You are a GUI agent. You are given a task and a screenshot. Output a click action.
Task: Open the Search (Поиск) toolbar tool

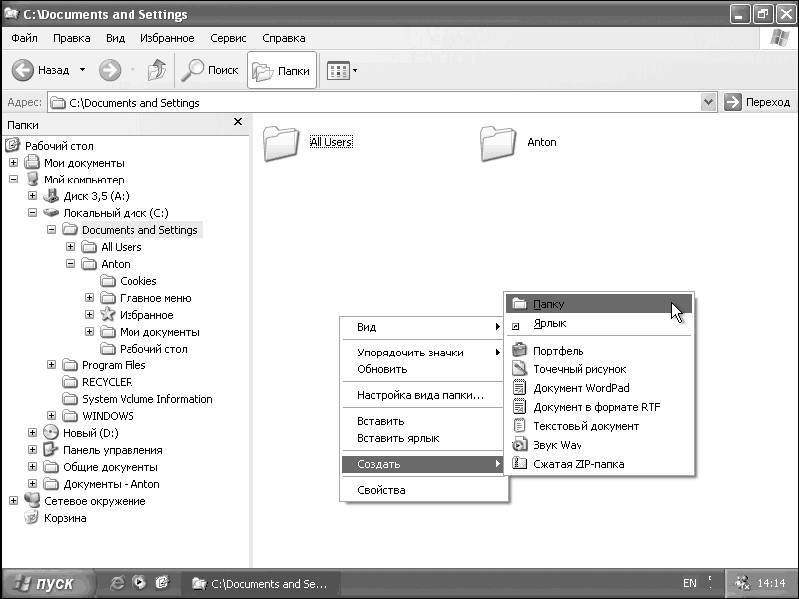210,70
